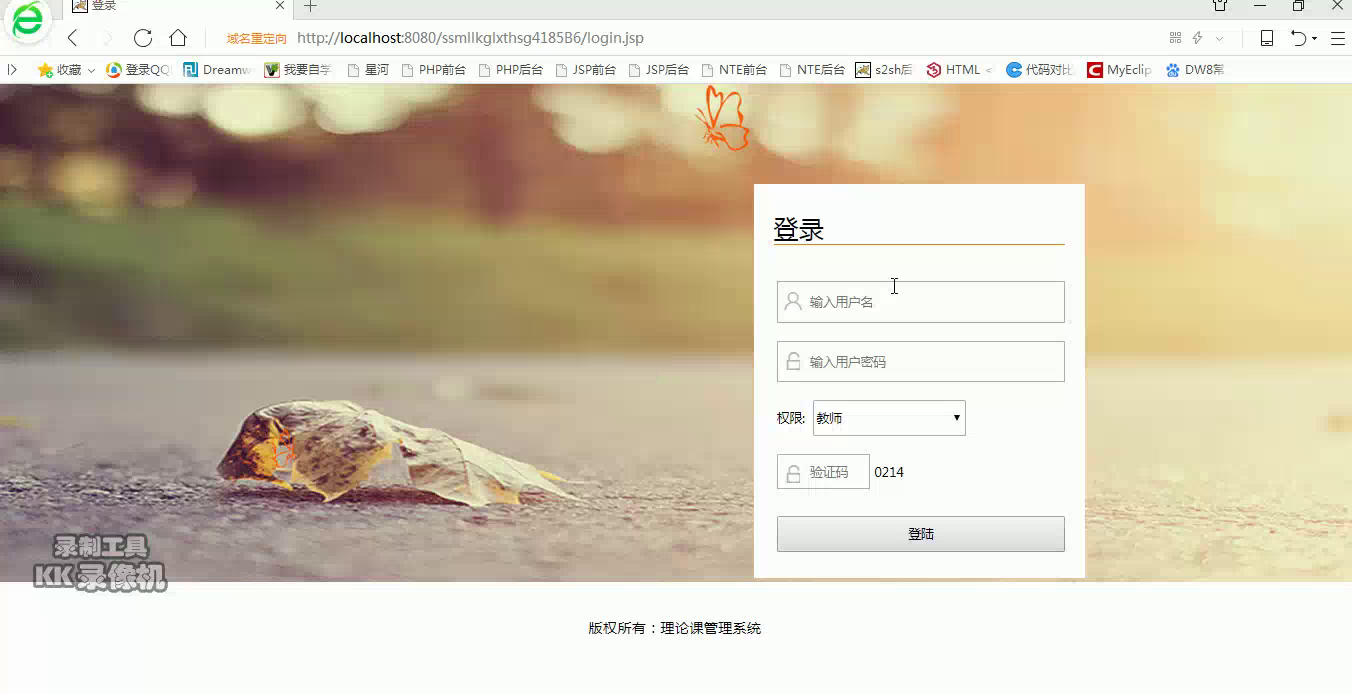Image resolution: width=1352 pixels, height=694 pixels.
Task: Open the NTE后台 bookmark
Action: 812,70
